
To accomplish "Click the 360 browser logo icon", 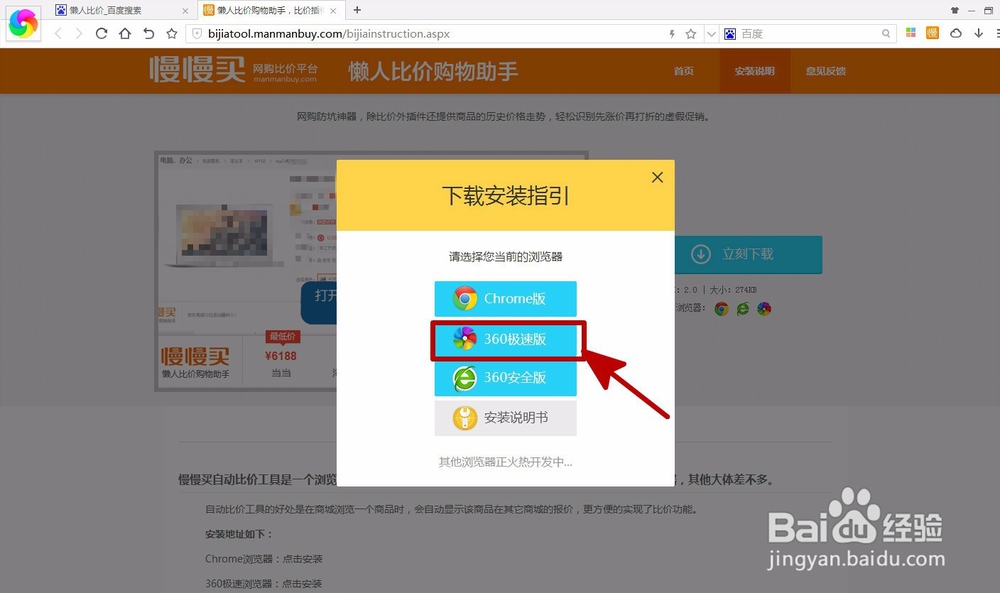I will (x=23, y=24).
